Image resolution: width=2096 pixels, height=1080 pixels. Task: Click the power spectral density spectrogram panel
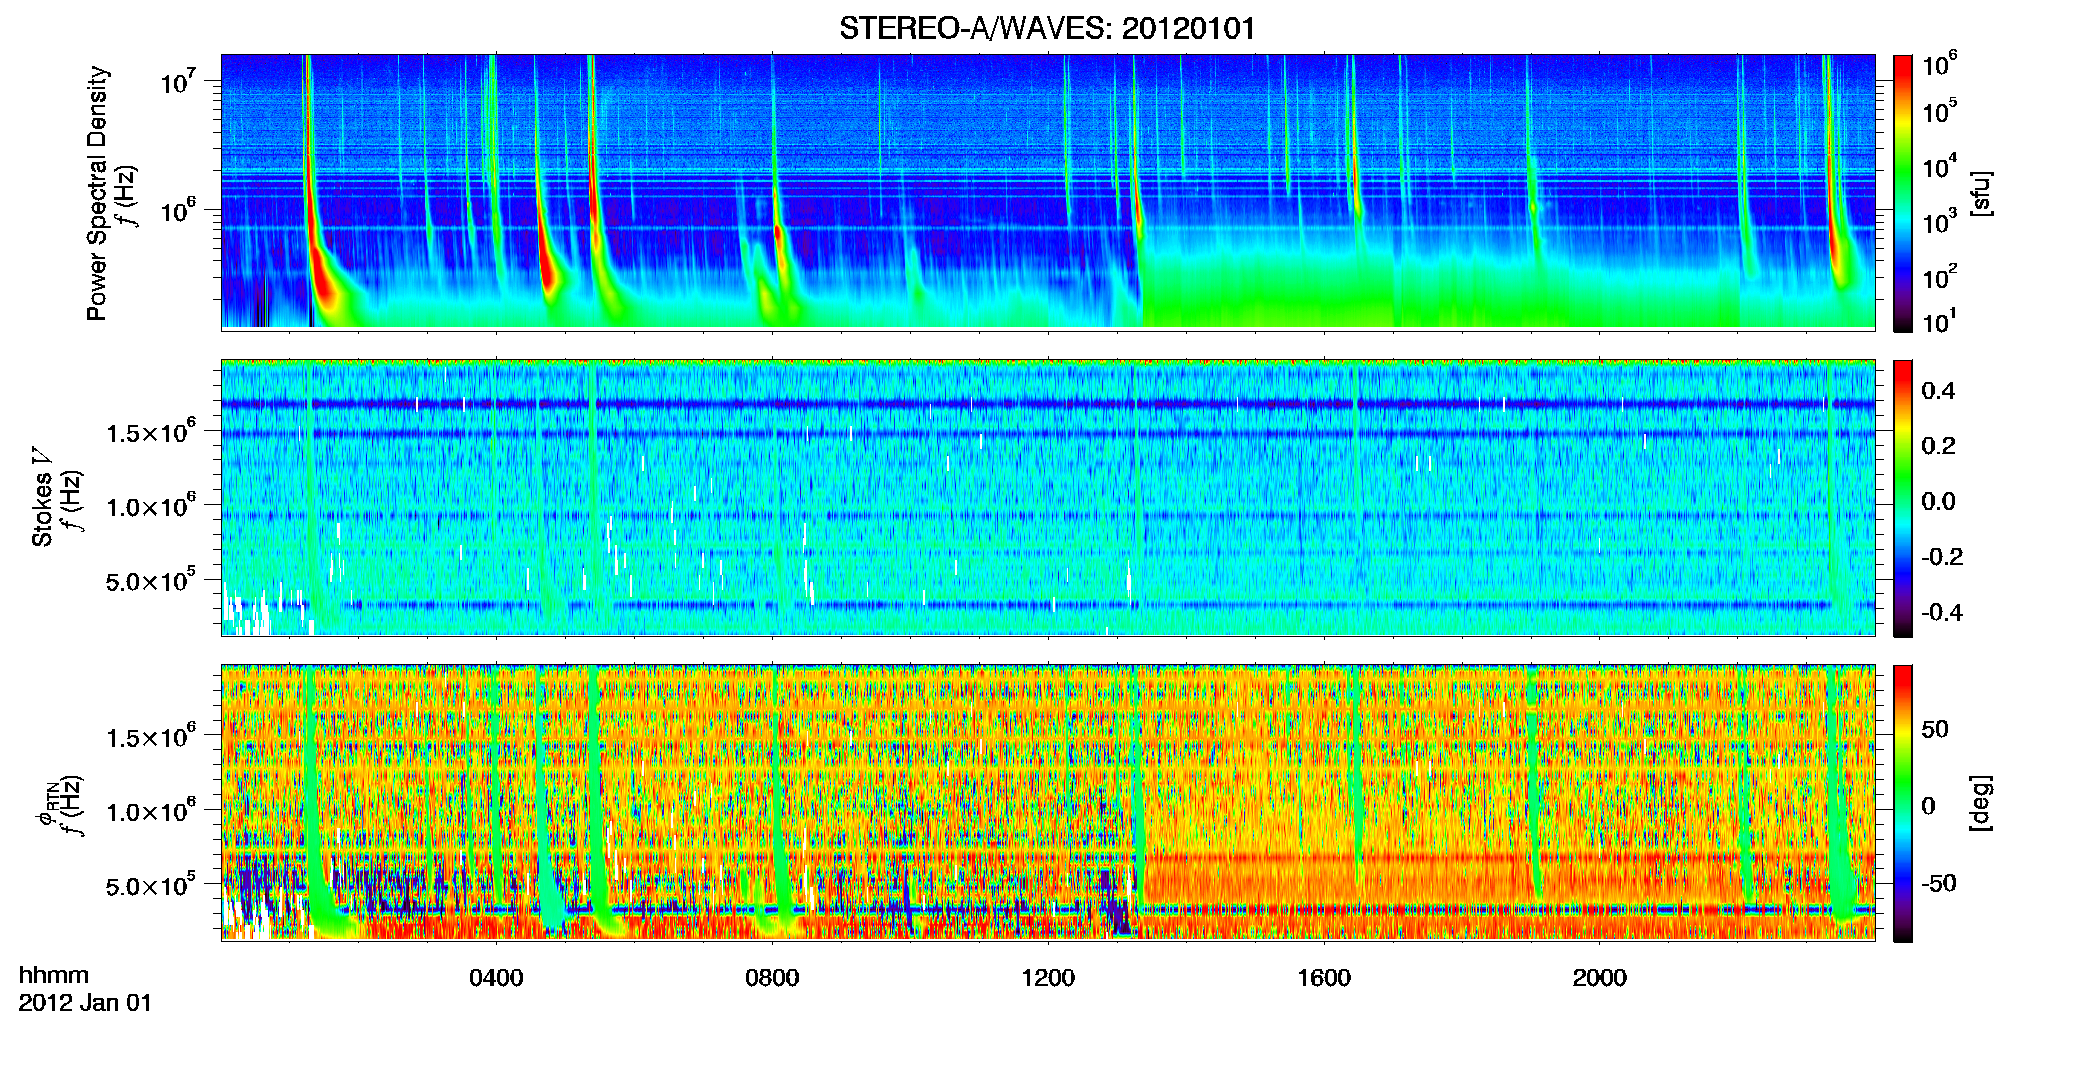click(x=1048, y=192)
